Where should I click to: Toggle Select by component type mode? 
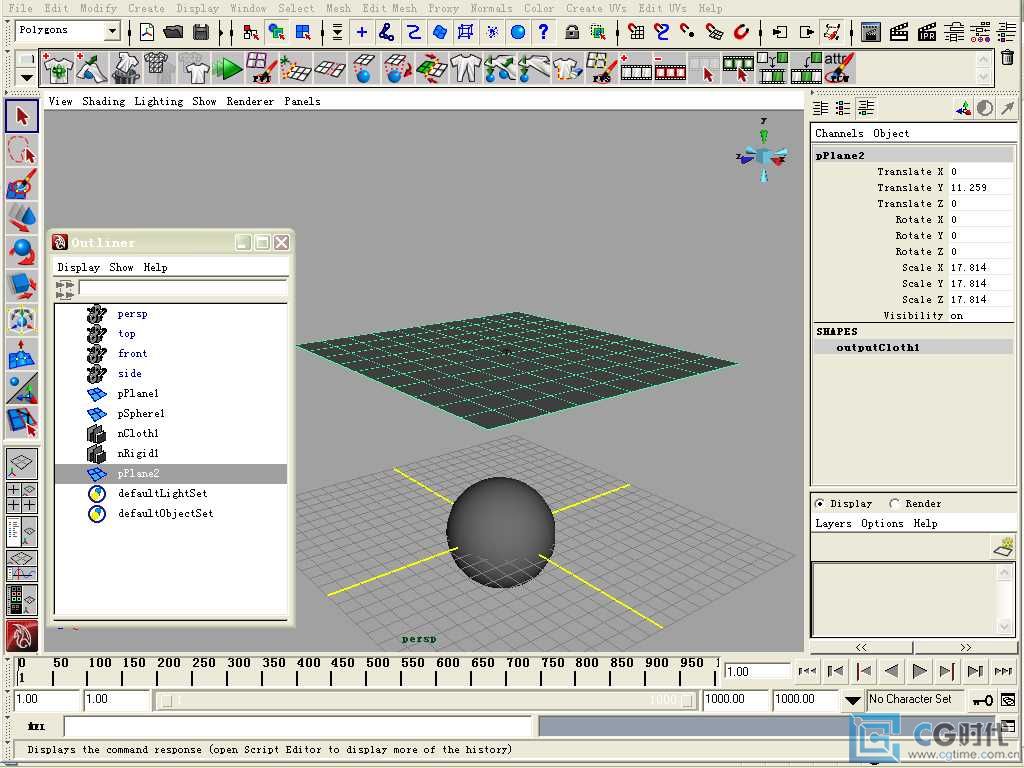click(x=304, y=31)
